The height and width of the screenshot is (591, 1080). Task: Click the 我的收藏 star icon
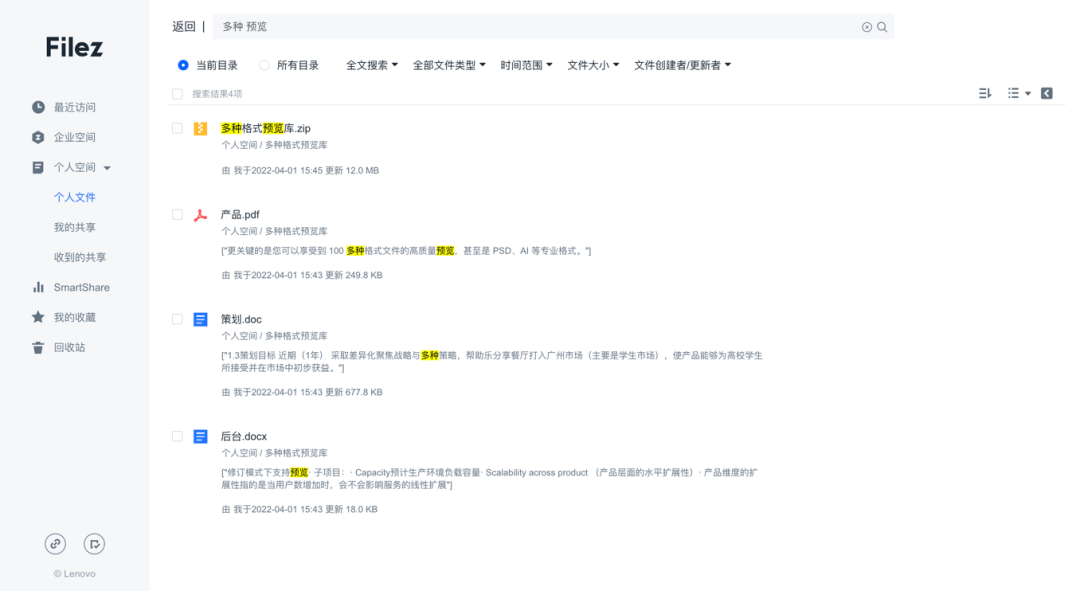point(37,317)
